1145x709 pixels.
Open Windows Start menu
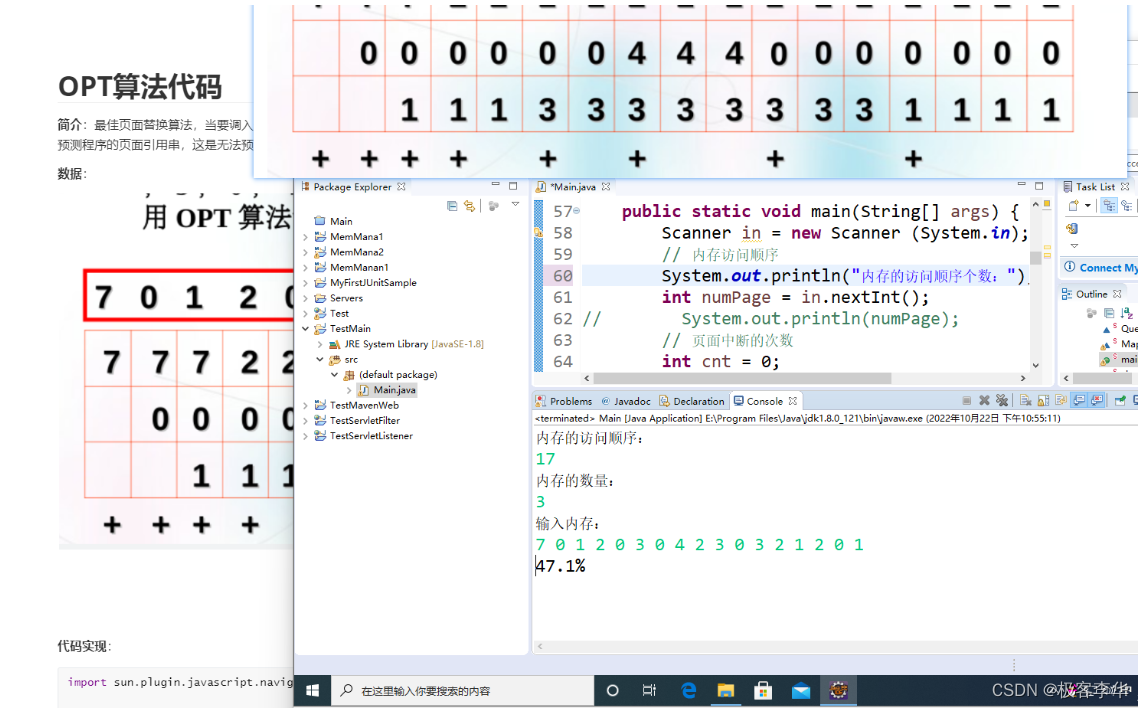313,691
